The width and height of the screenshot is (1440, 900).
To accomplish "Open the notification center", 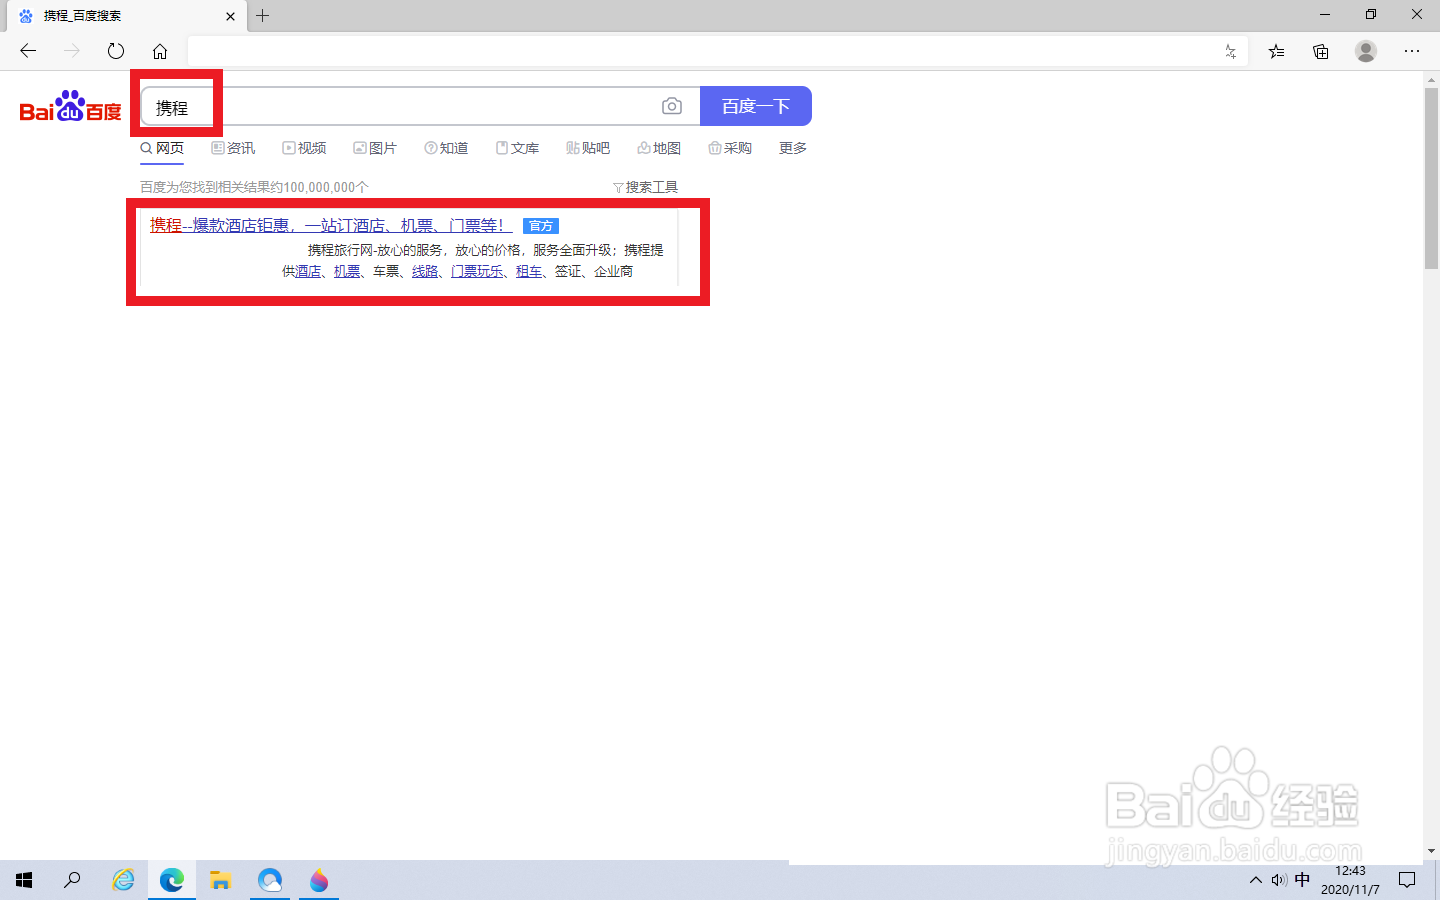I will [1407, 880].
